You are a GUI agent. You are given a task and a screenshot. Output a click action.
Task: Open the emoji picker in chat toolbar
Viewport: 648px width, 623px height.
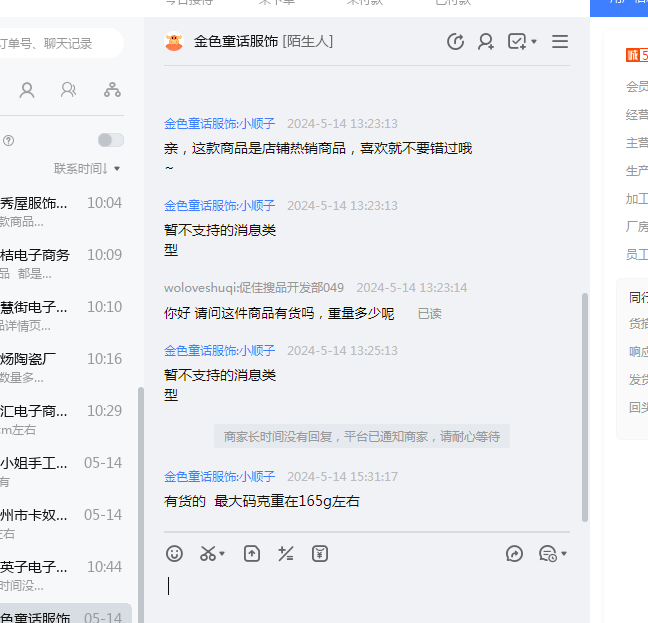(x=175, y=553)
